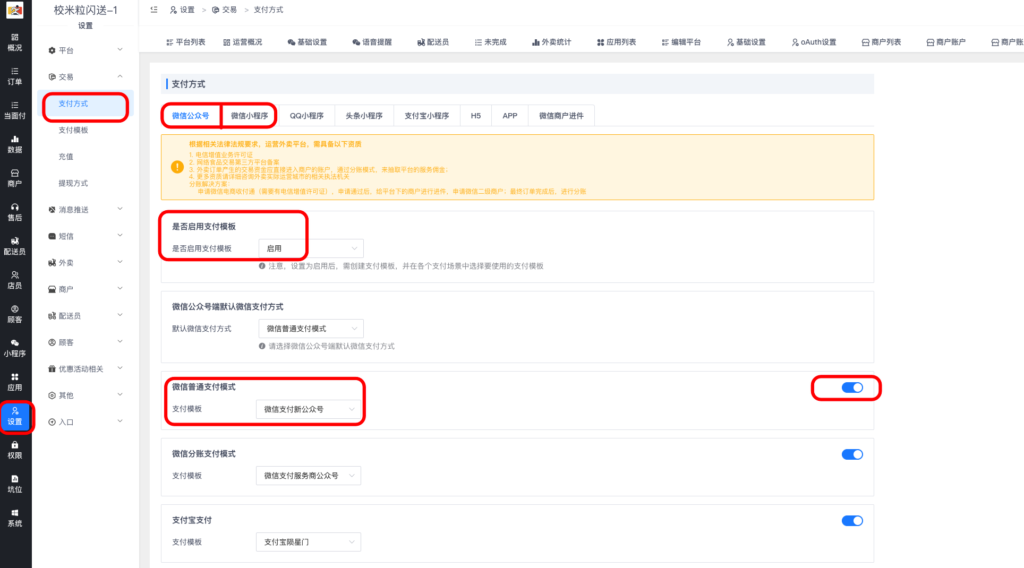Image resolution: width=1024 pixels, height=568 pixels.
Task: Go to 售后 in the left sidebar
Action: click(x=15, y=212)
